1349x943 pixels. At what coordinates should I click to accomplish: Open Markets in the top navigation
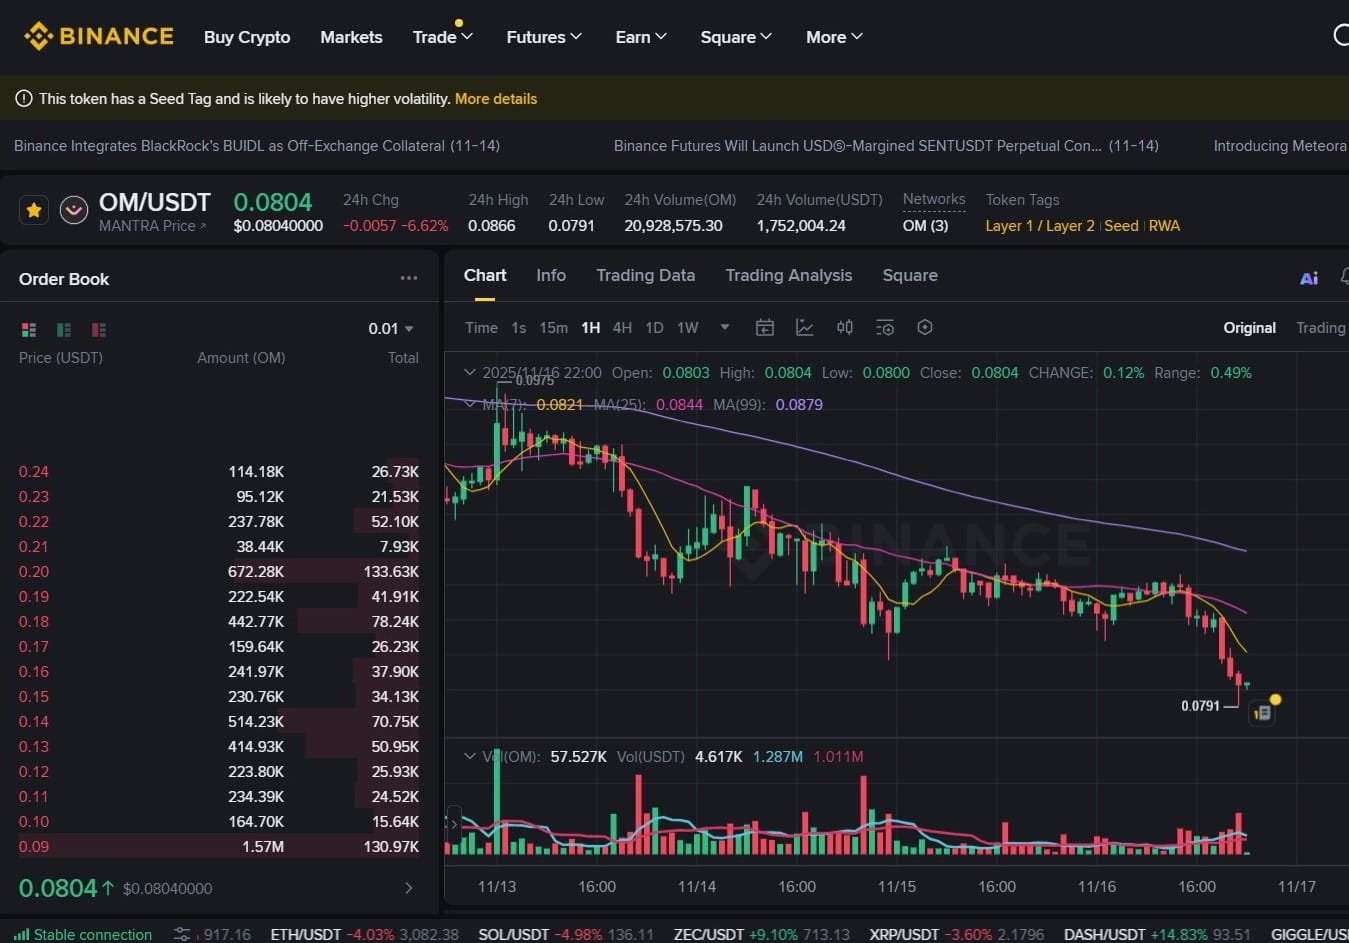(351, 37)
